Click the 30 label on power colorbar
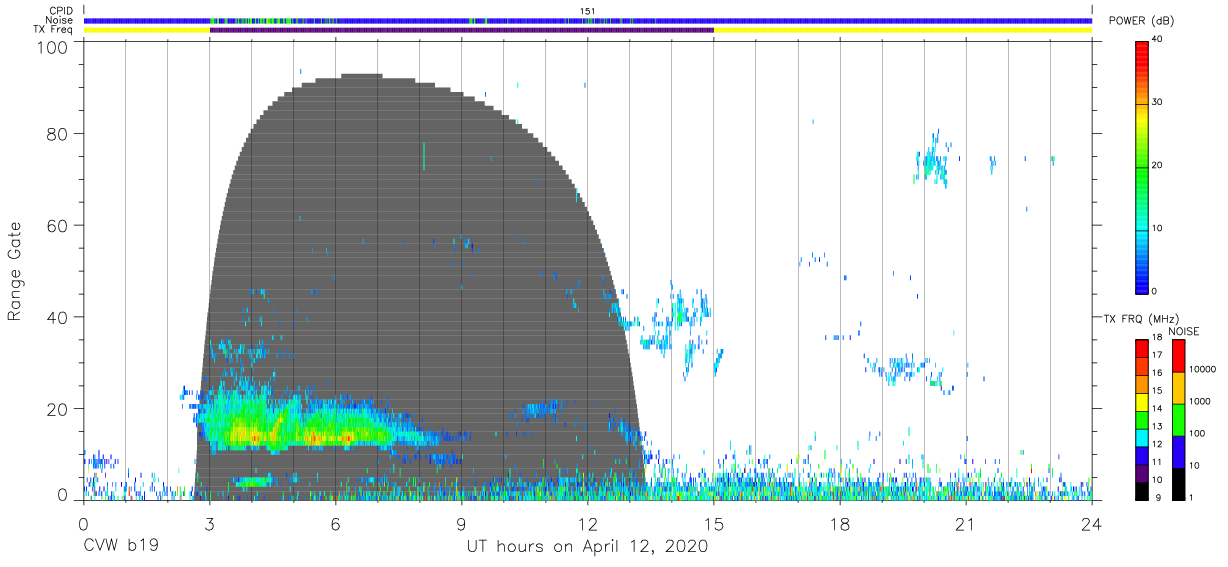The height and width of the screenshot is (567, 1228). pos(1158,102)
